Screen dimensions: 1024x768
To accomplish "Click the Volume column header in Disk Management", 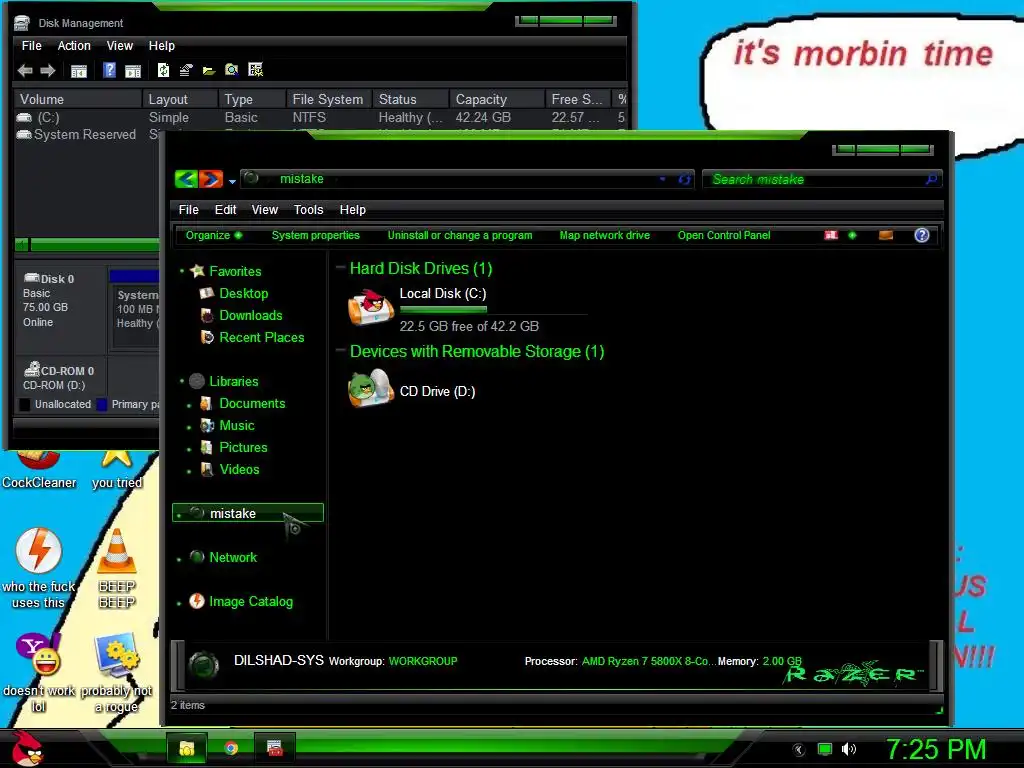I will pos(78,99).
